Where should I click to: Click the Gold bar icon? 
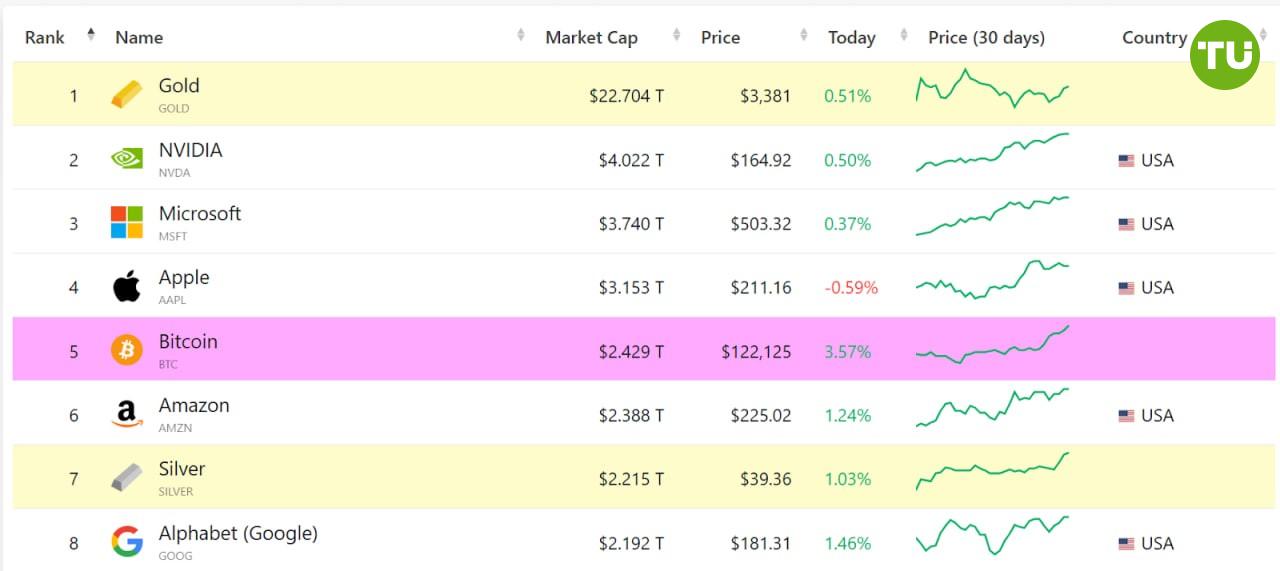[x=127, y=95]
